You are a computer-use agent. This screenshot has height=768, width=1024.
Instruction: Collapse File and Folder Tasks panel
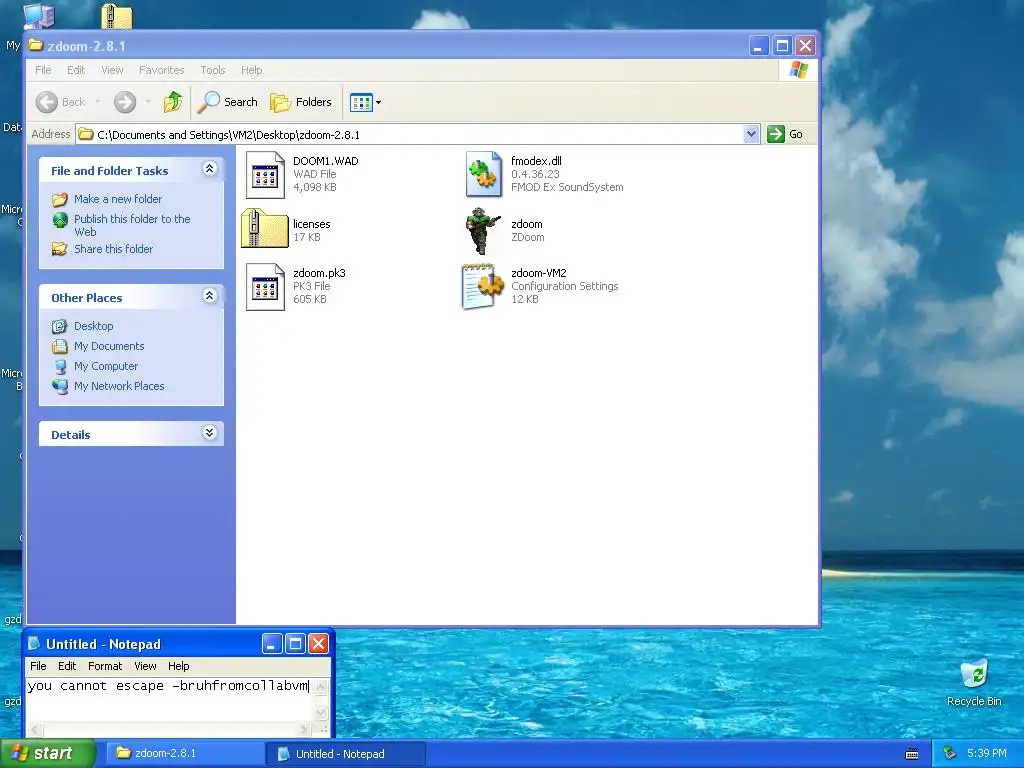210,169
